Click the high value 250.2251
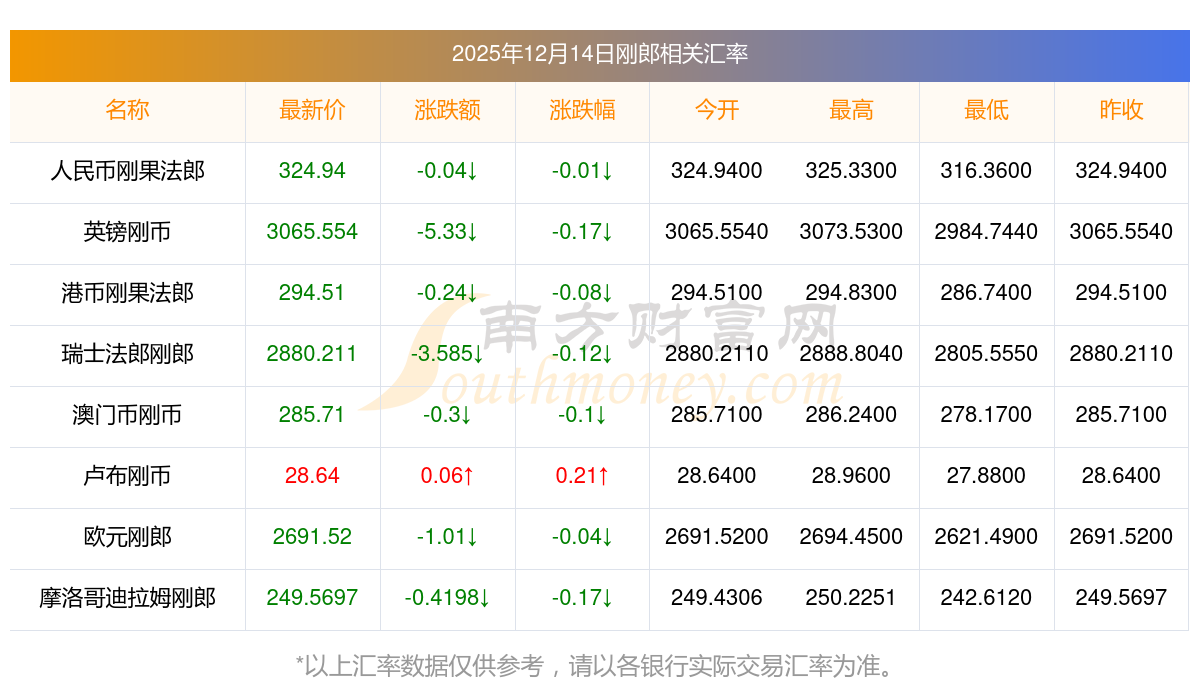Image resolution: width=1200 pixels, height=697 pixels. click(x=852, y=598)
